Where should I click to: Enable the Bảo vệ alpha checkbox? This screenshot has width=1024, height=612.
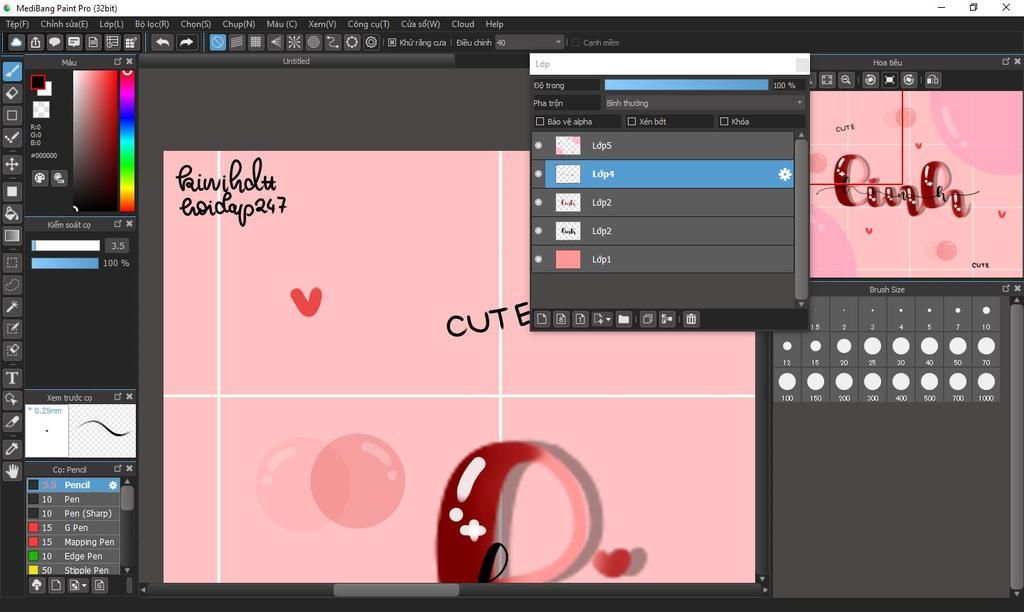(x=539, y=121)
